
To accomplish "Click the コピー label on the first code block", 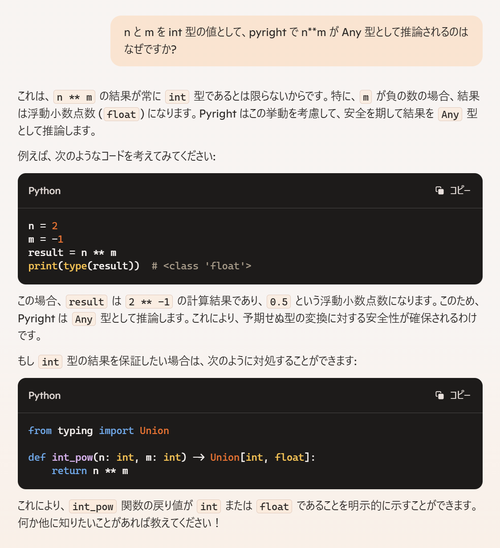I will [x=460, y=190].
